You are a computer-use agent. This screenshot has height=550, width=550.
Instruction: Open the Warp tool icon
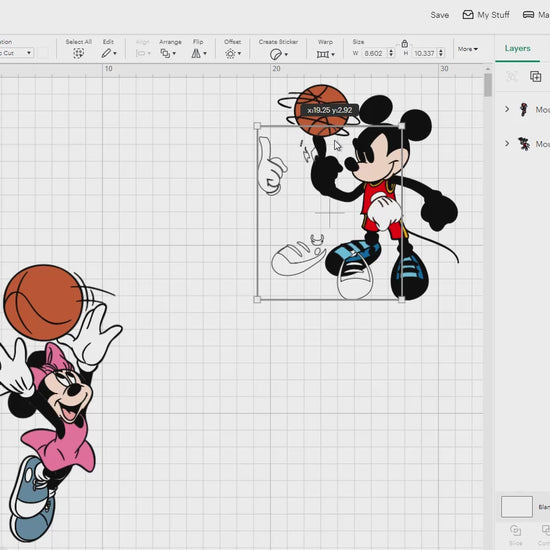[x=323, y=54]
